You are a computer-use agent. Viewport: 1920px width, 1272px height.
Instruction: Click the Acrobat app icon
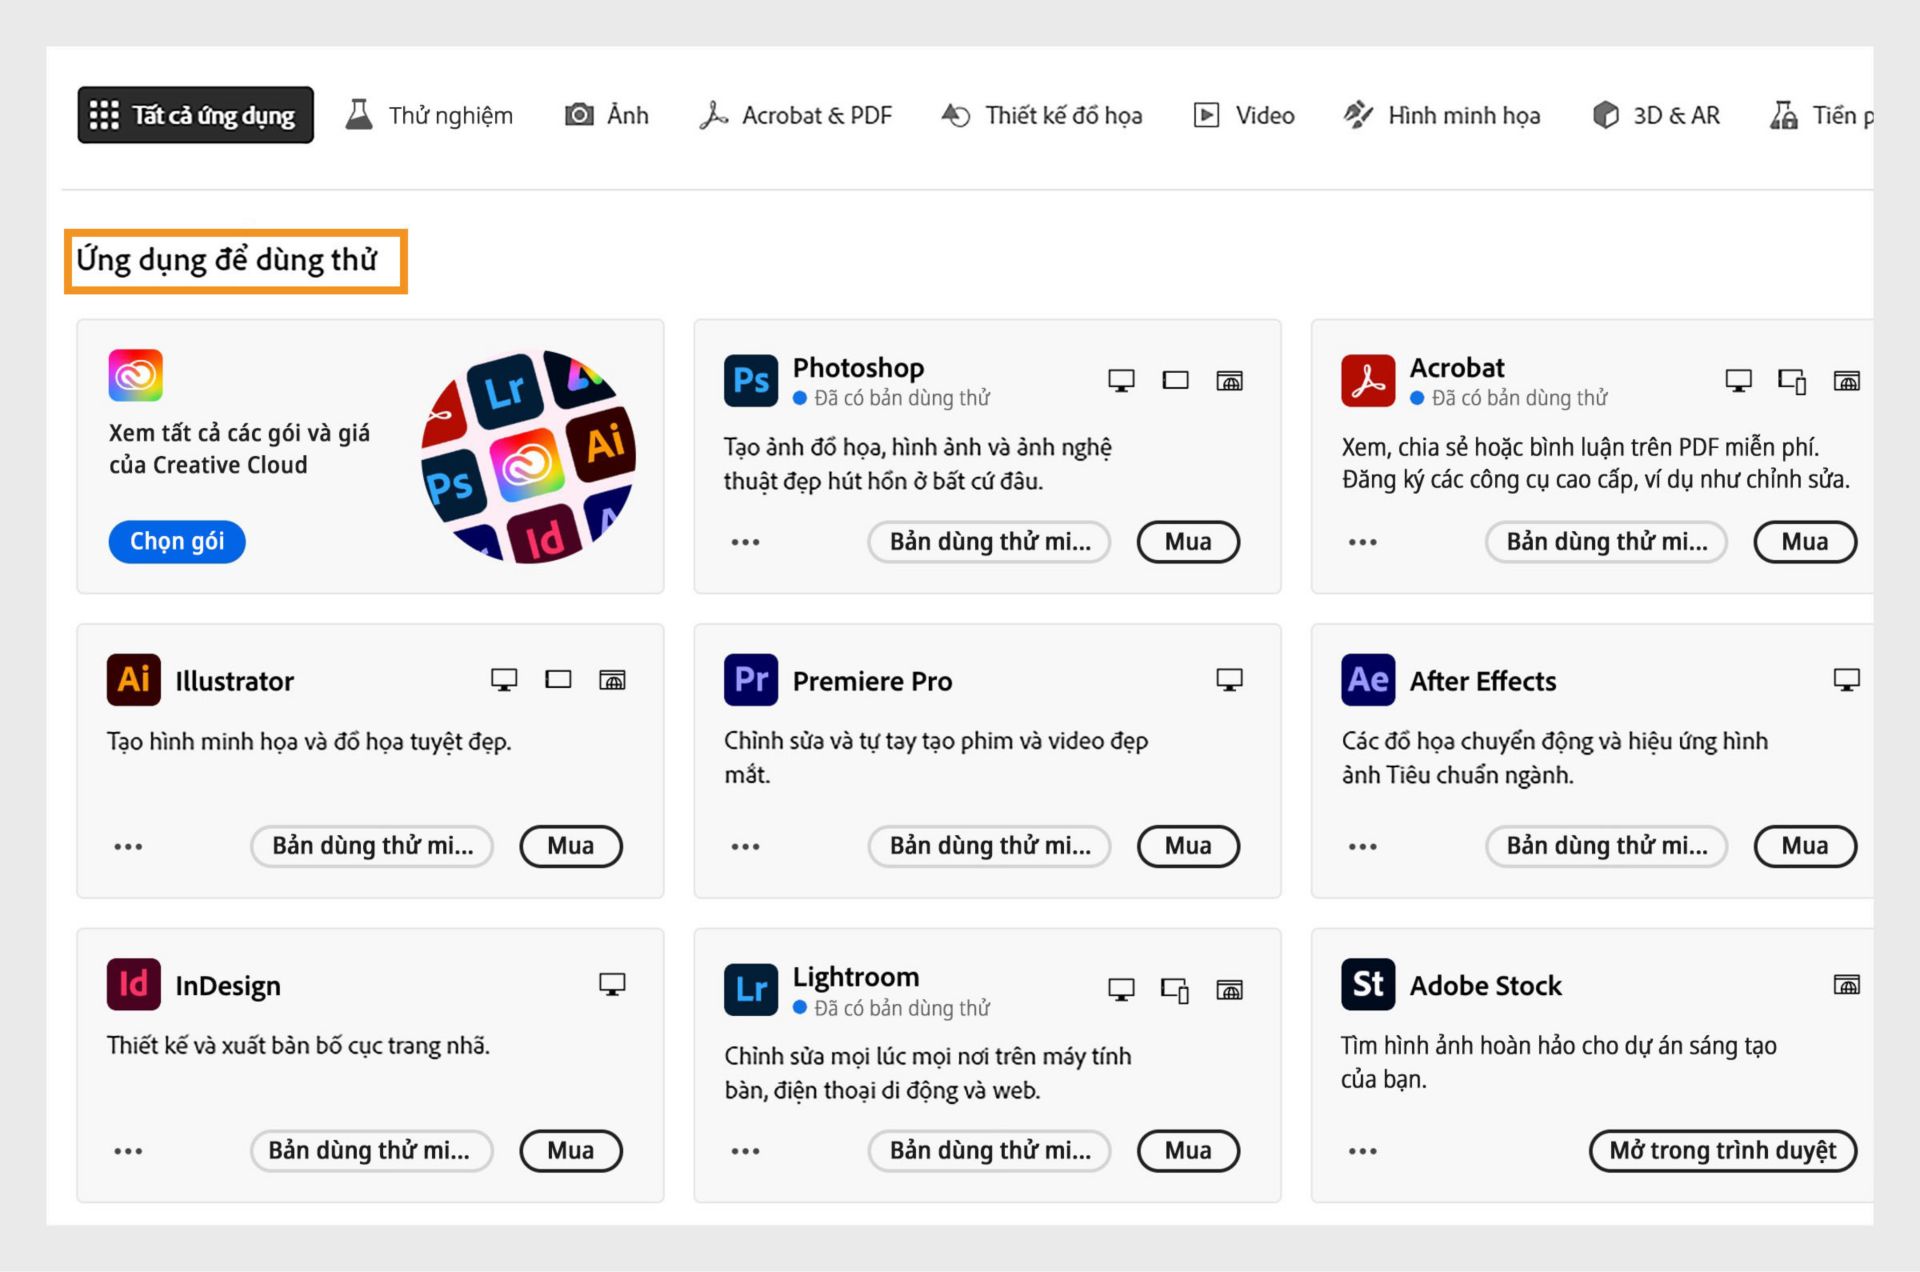tap(1368, 380)
